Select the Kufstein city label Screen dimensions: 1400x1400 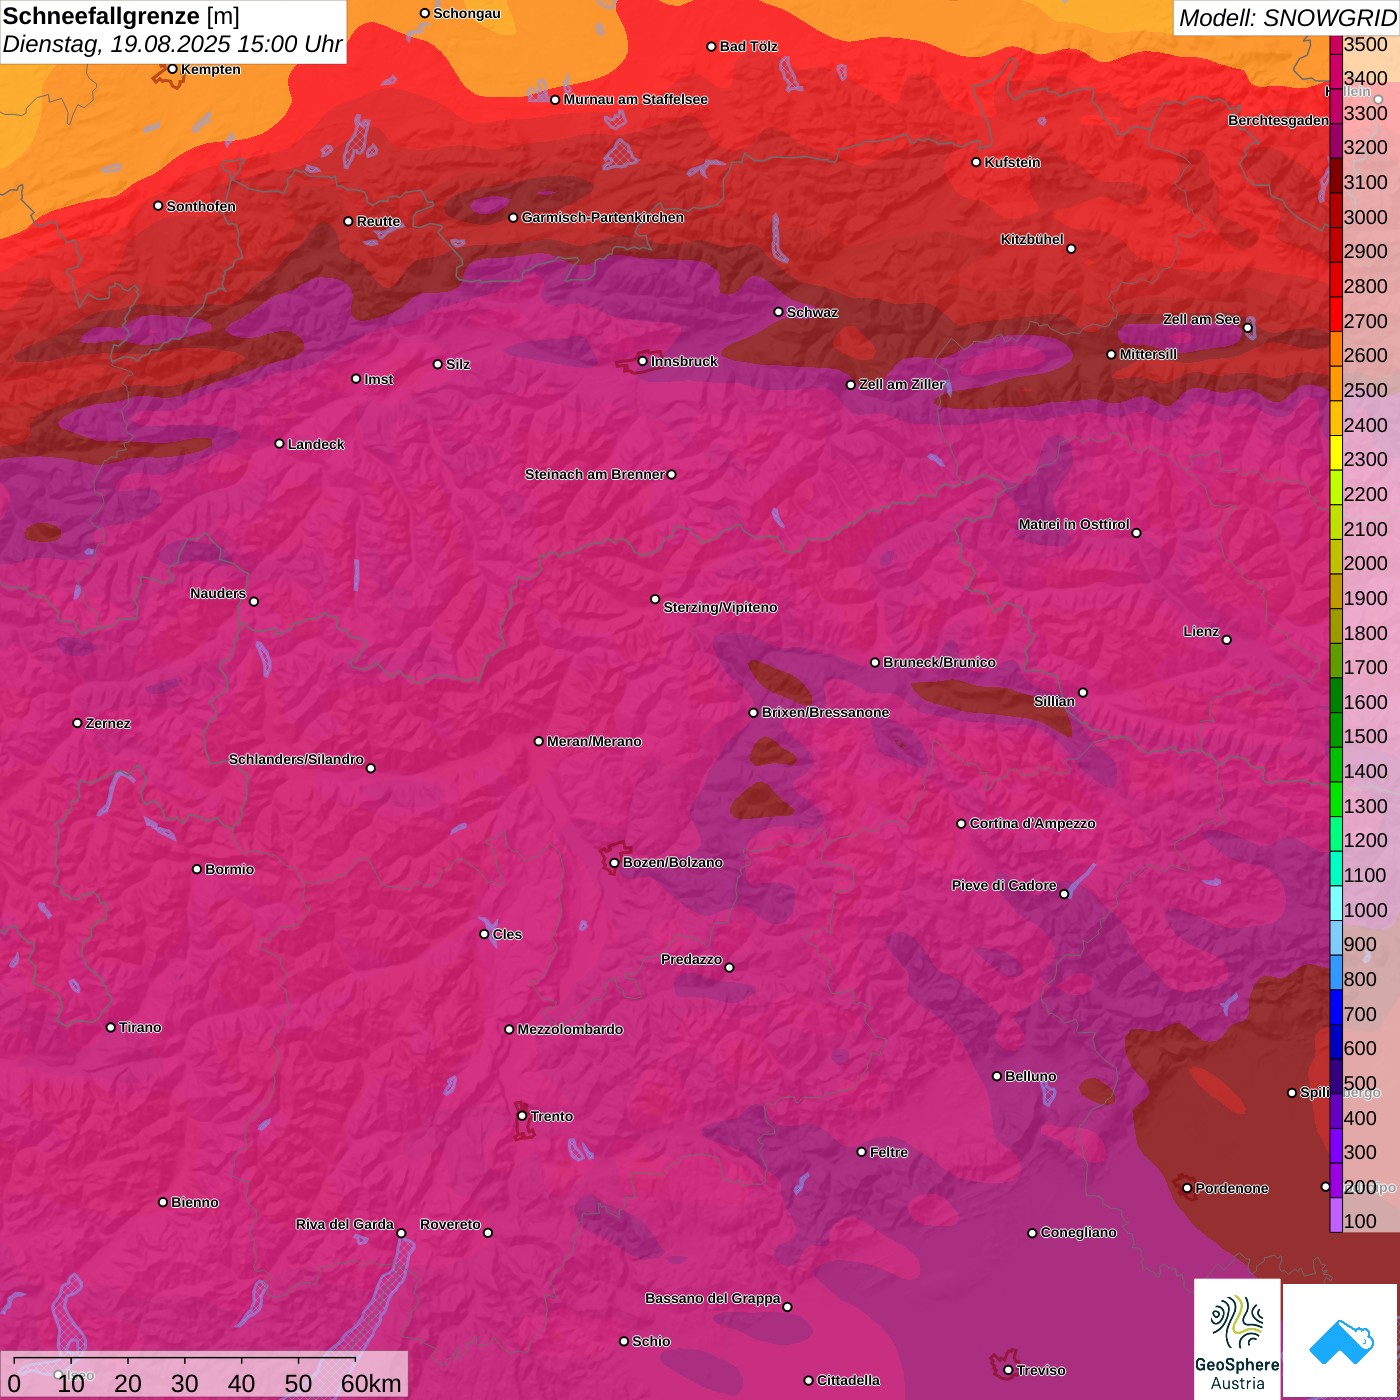point(1012,162)
